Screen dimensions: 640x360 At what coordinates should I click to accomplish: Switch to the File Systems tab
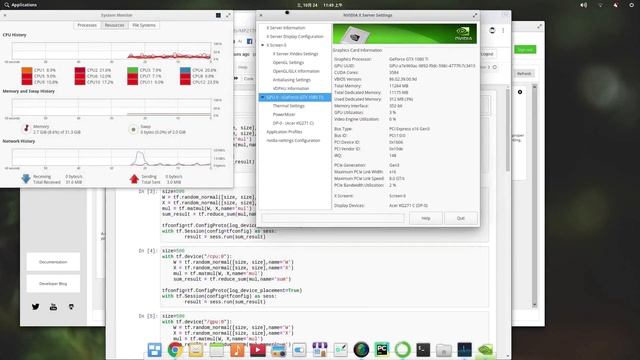pos(144,25)
